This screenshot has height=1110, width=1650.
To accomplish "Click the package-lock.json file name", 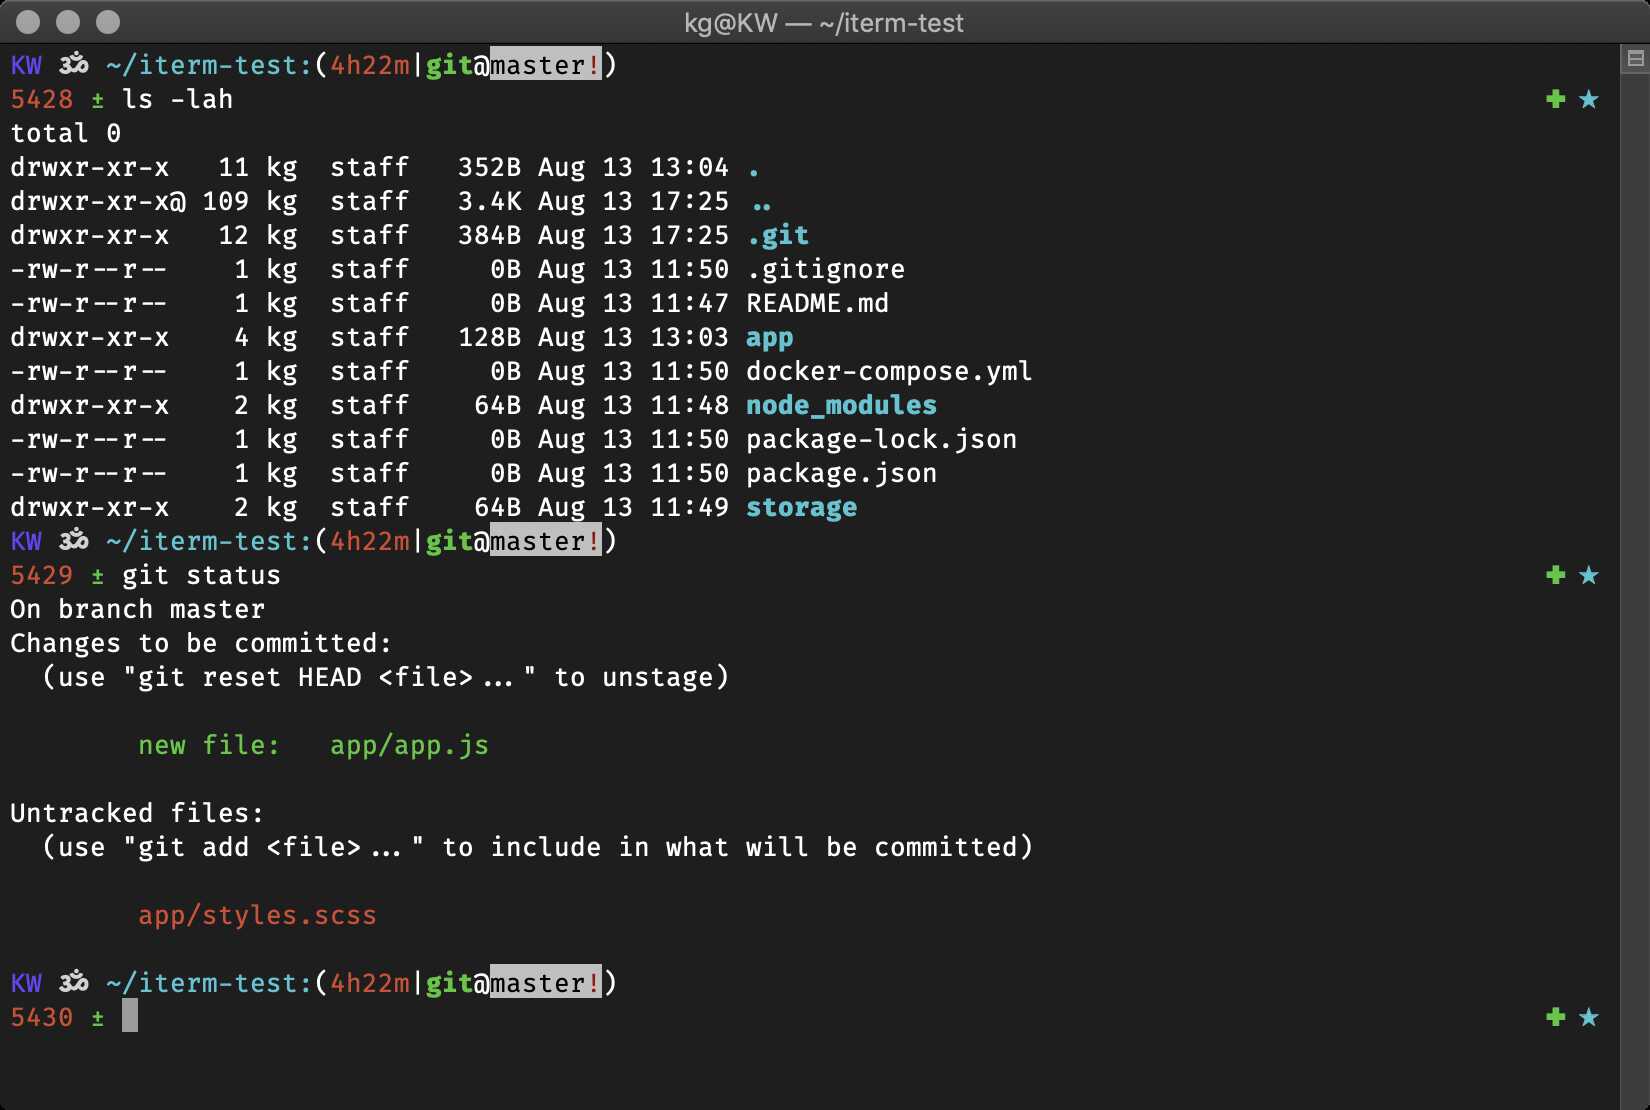I will (x=882, y=440).
